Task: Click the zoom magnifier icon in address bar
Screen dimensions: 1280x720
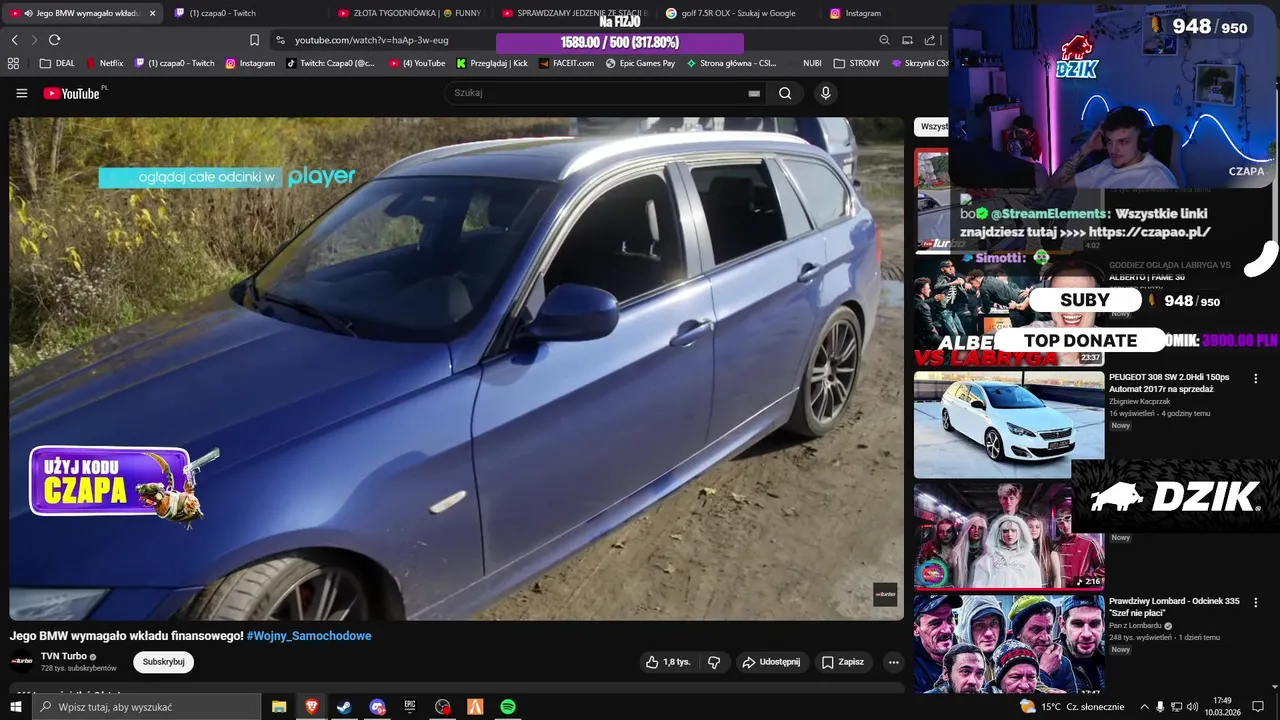Action: pos(884,40)
